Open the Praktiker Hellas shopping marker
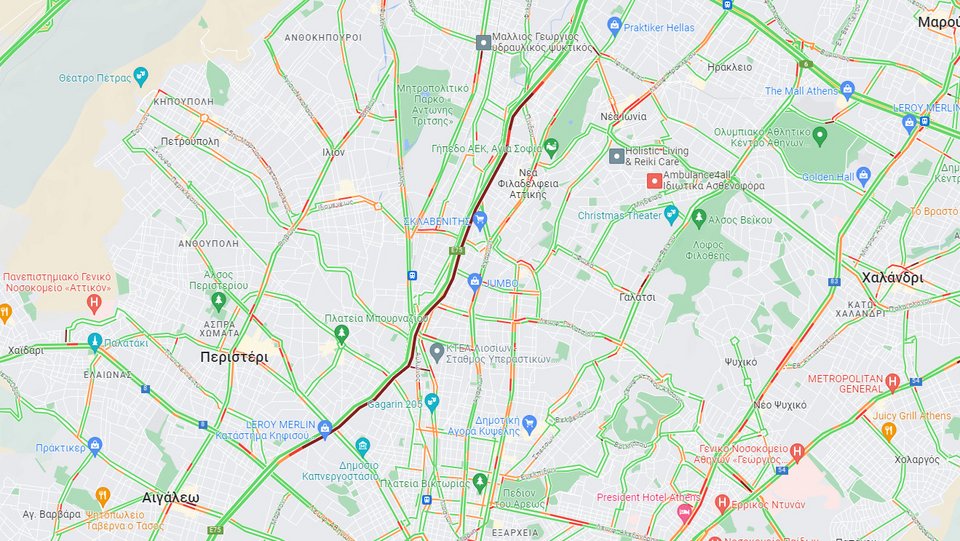 [614, 26]
